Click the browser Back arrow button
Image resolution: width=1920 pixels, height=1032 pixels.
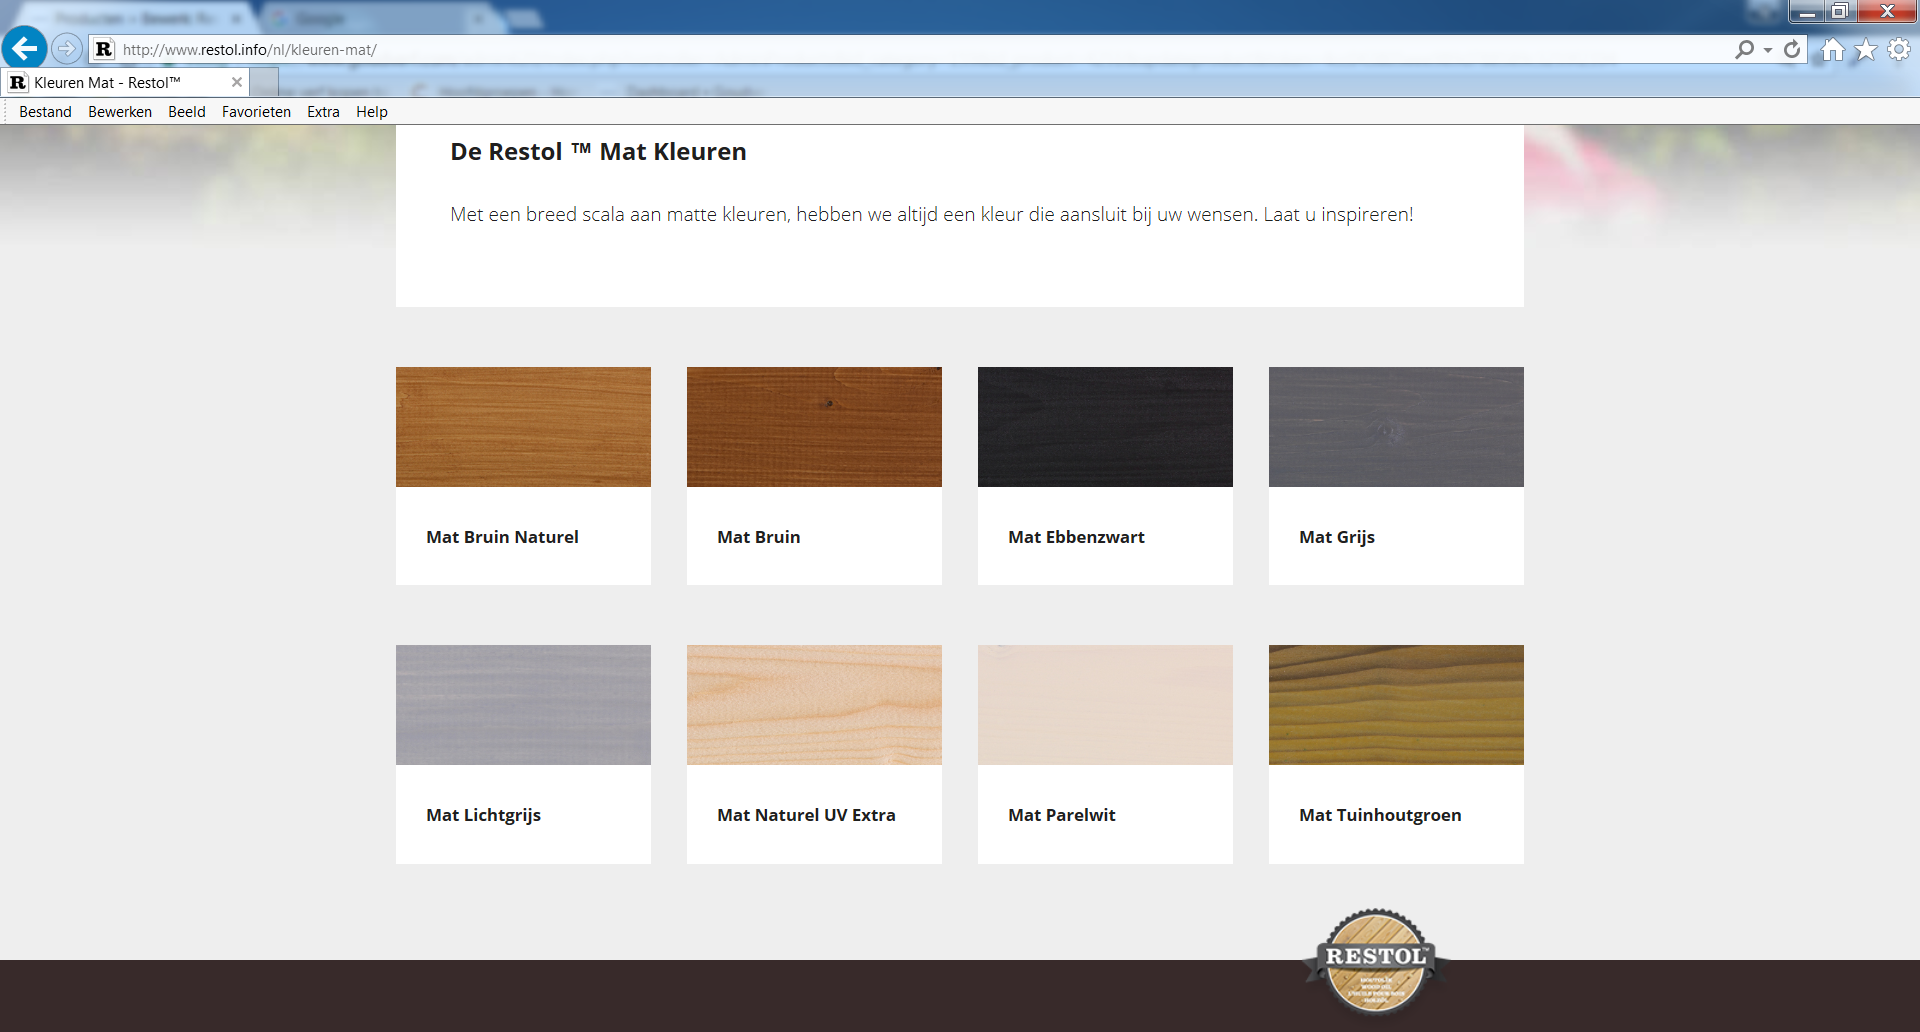pyautogui.click(x=25, y=48)
